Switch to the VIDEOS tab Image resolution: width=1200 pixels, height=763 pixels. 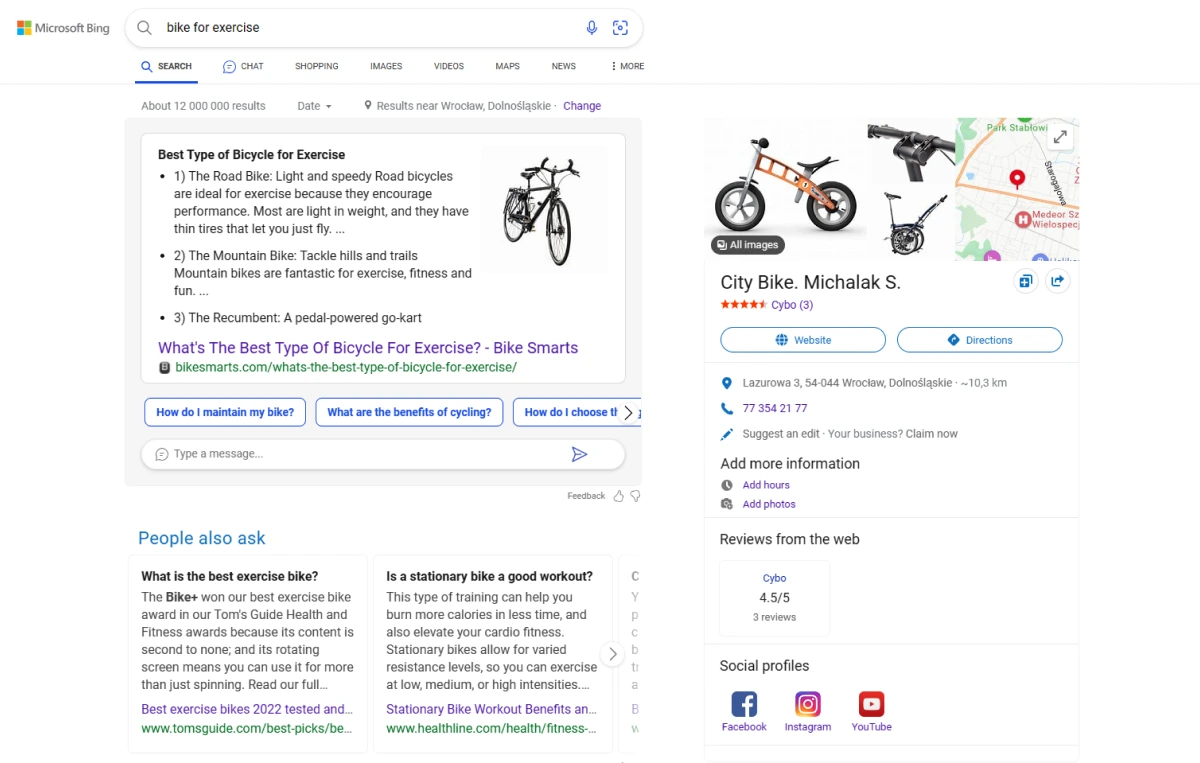[x=449, y=66]
